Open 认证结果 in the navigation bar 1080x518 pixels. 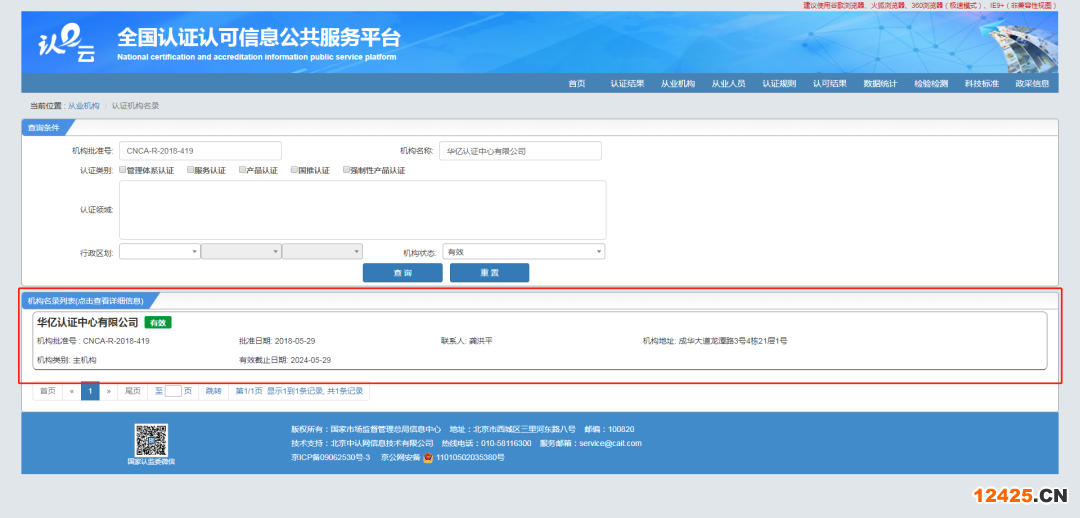[x=627, y=83]
